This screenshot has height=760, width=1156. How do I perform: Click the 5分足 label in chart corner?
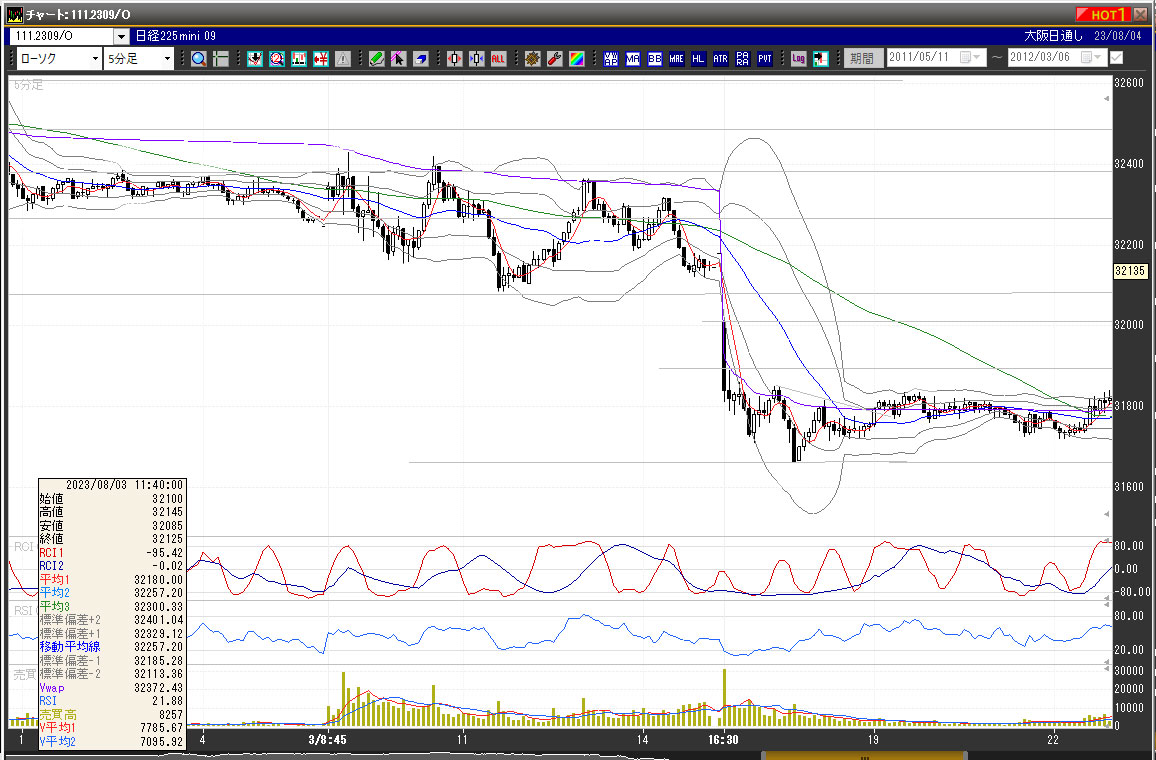[29, 85]
